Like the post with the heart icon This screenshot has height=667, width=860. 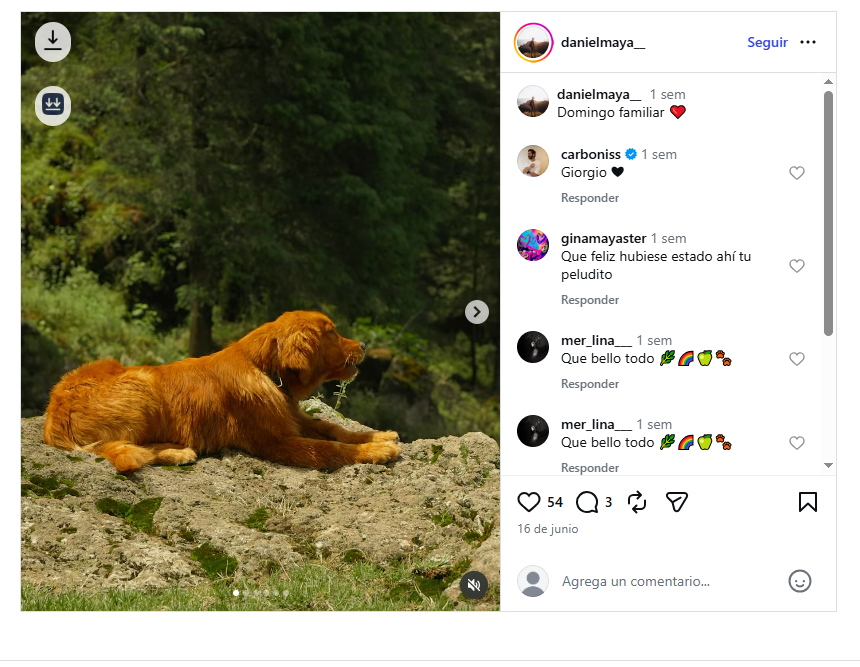tap(529, 502)
